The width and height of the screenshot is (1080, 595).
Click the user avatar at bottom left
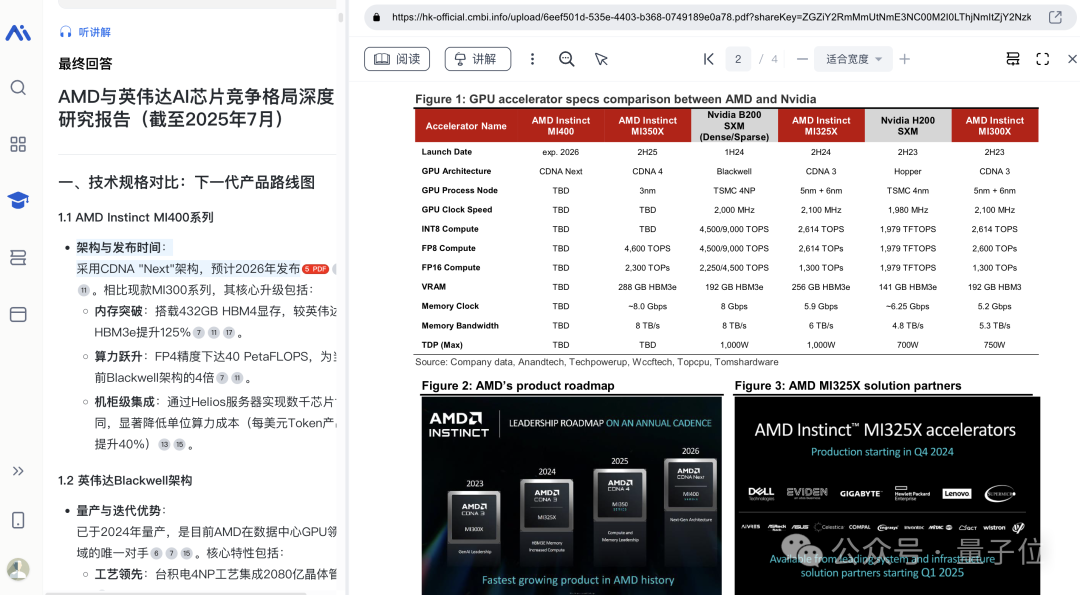18,570
